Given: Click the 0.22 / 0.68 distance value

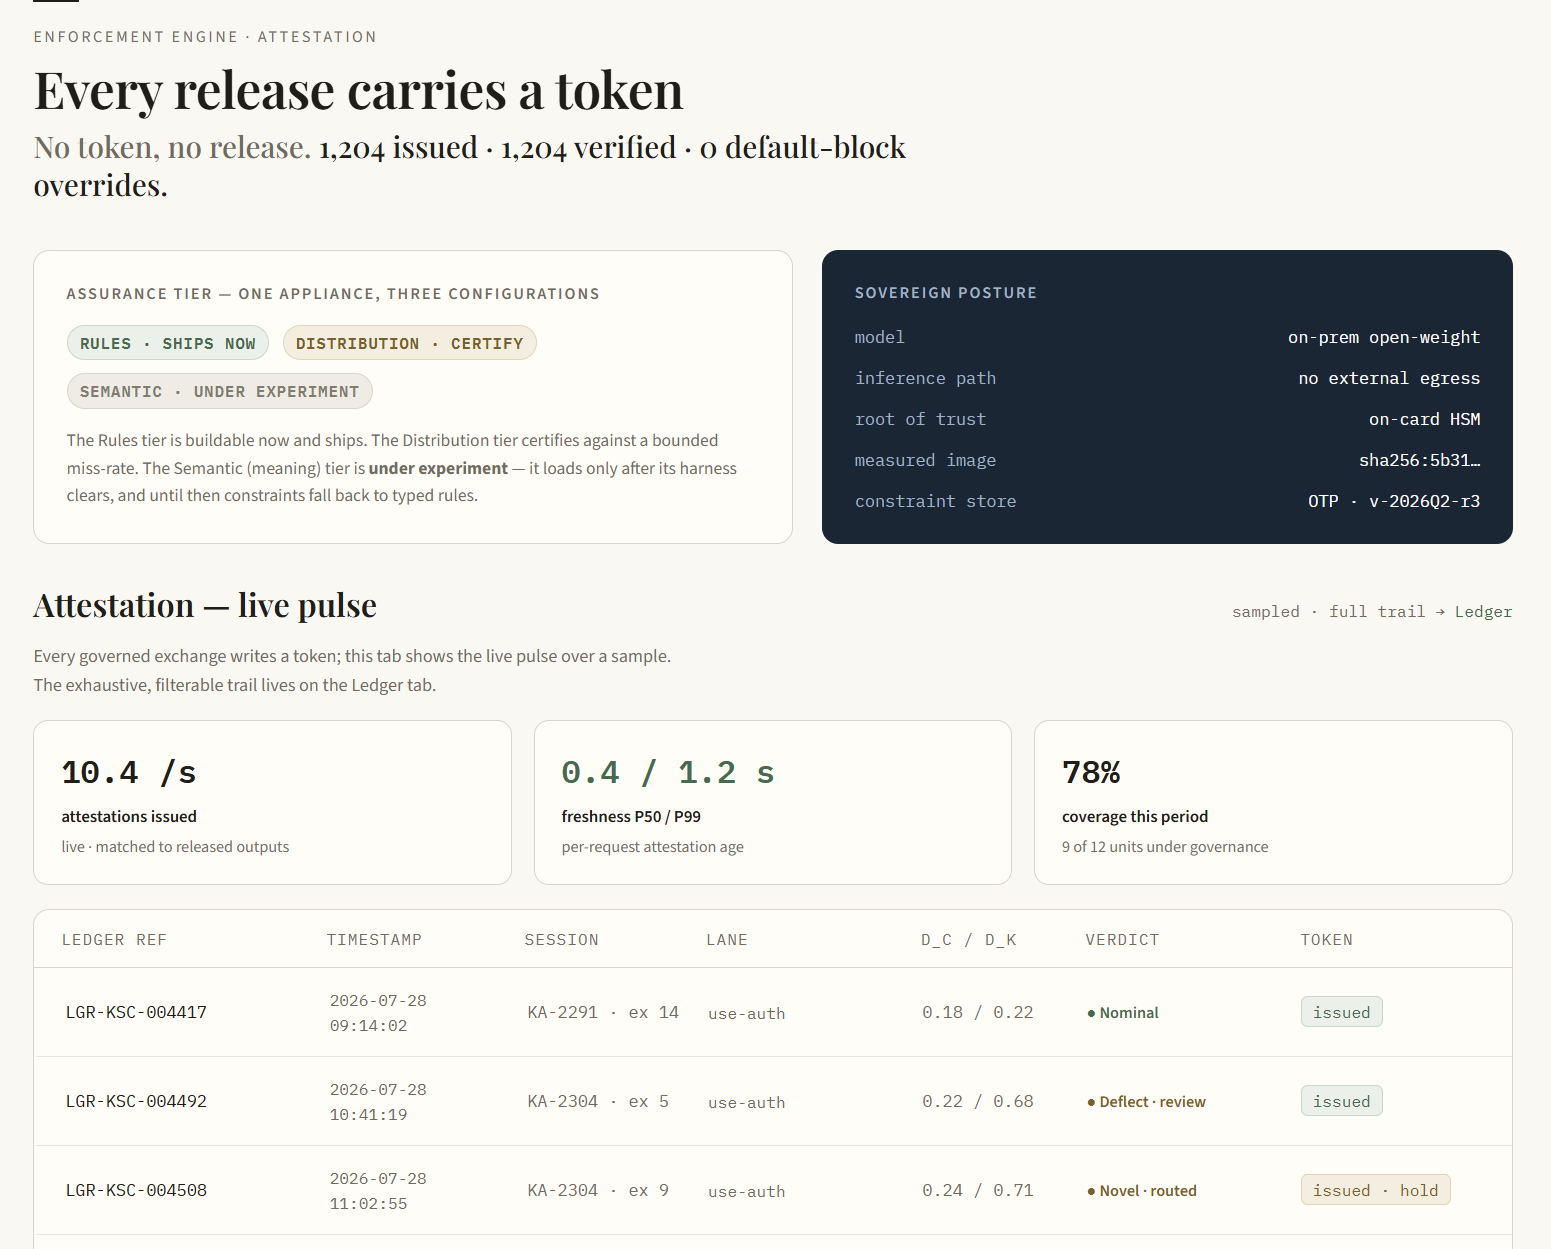Looking at the screenshot, I should pos(978,1101).
